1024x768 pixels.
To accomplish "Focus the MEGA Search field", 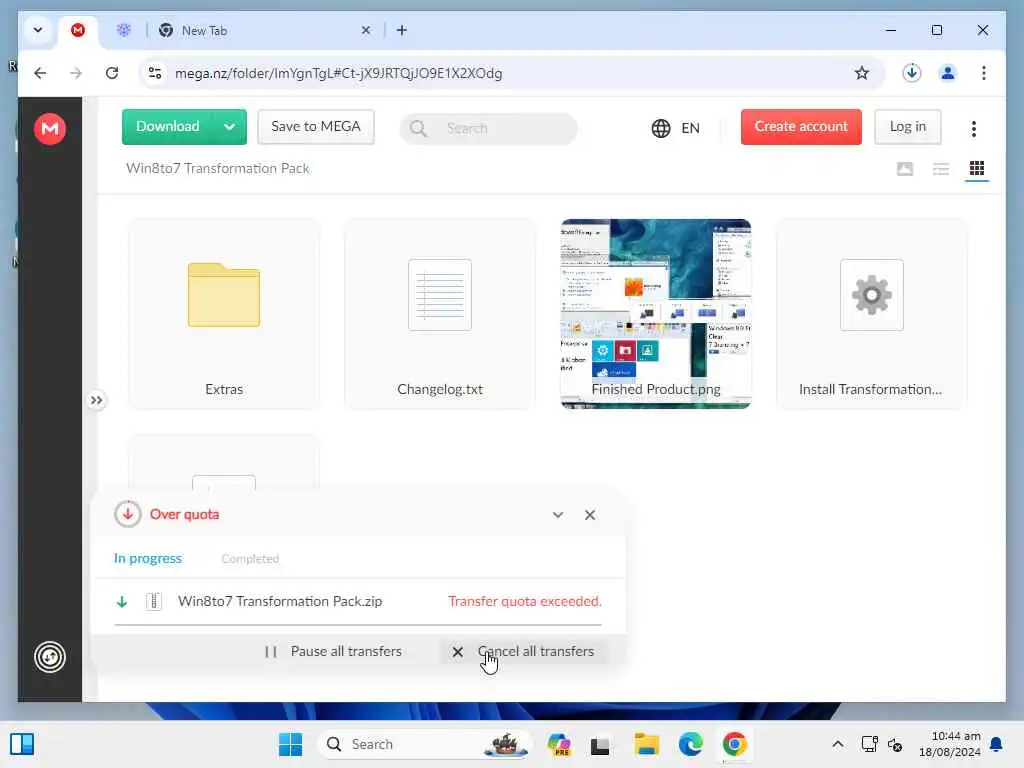I will coord(488,129).
